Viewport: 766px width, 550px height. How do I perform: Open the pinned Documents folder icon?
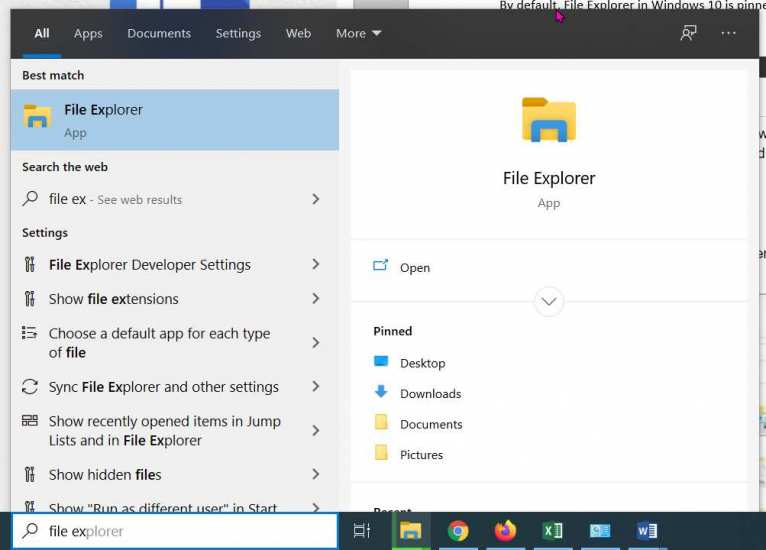pyautogui.click(x=381, y=422)
